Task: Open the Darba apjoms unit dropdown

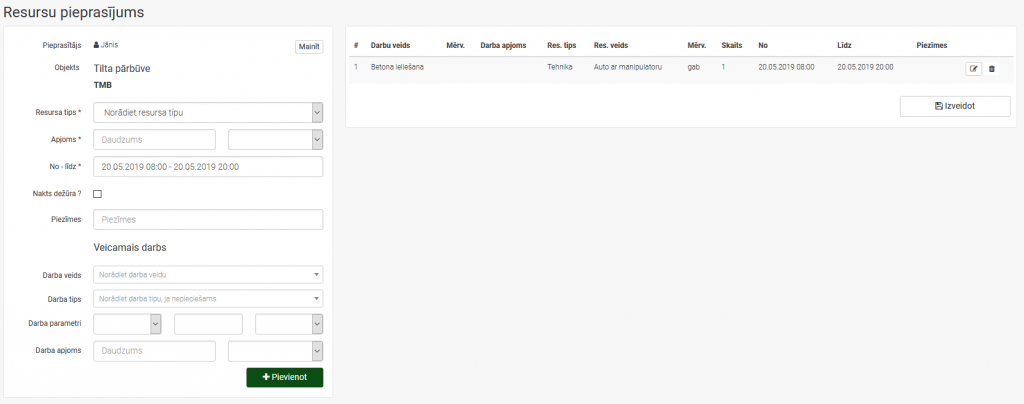Action: (x=276, y=351)
